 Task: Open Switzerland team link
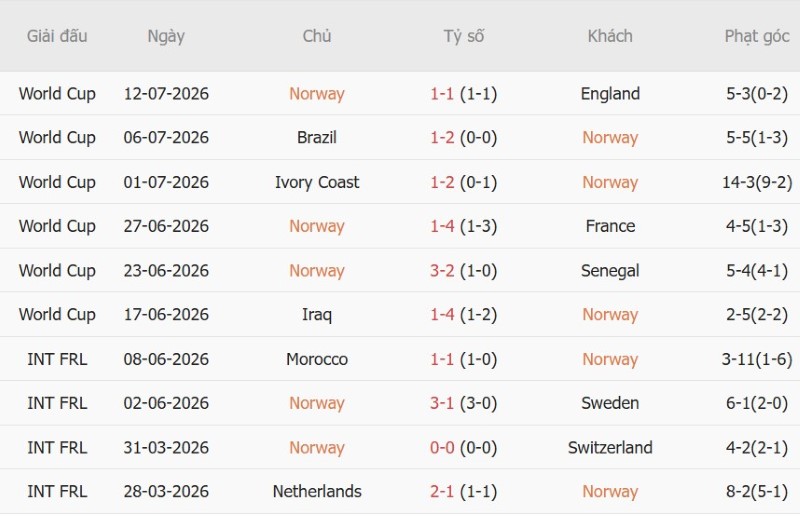pyautogui.click(x=610, y=448)
